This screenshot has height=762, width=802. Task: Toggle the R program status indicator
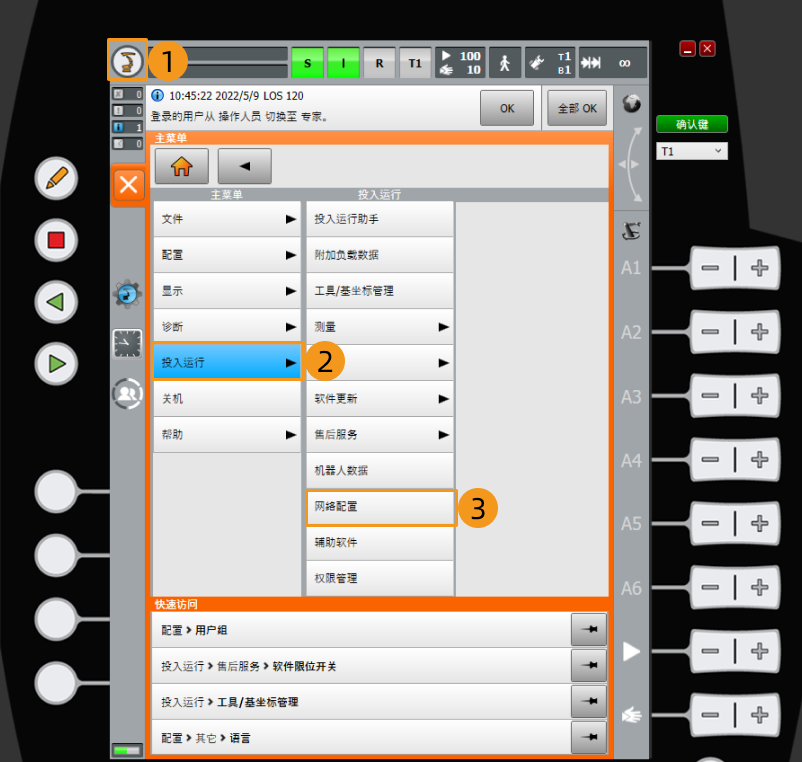(x=379, y=62)
